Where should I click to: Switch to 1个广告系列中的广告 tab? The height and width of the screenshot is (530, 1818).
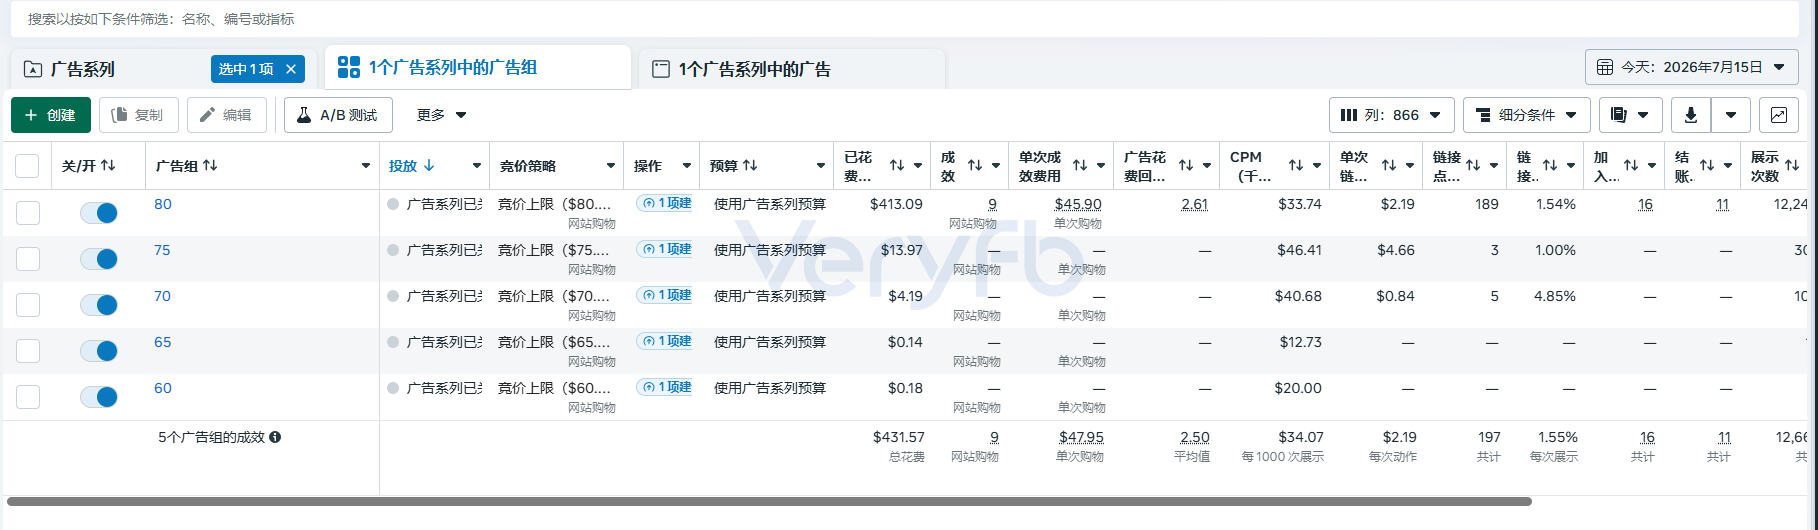point(791,69)
